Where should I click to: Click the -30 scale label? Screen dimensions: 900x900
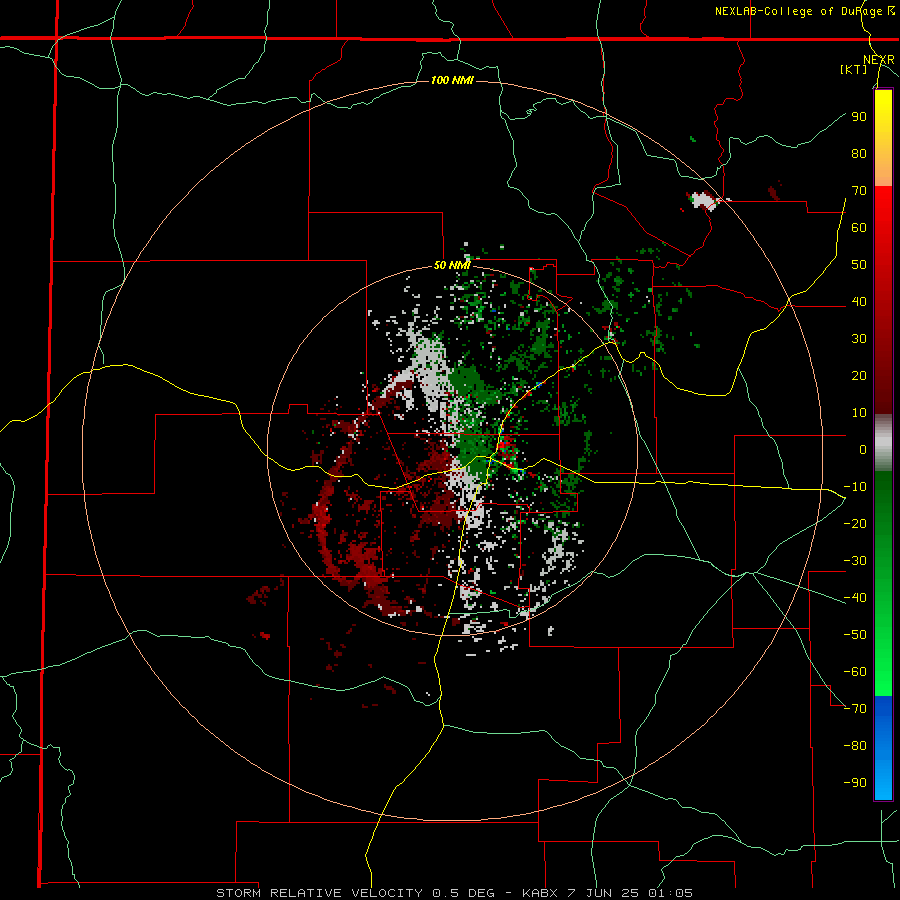[x=855, y=561]
